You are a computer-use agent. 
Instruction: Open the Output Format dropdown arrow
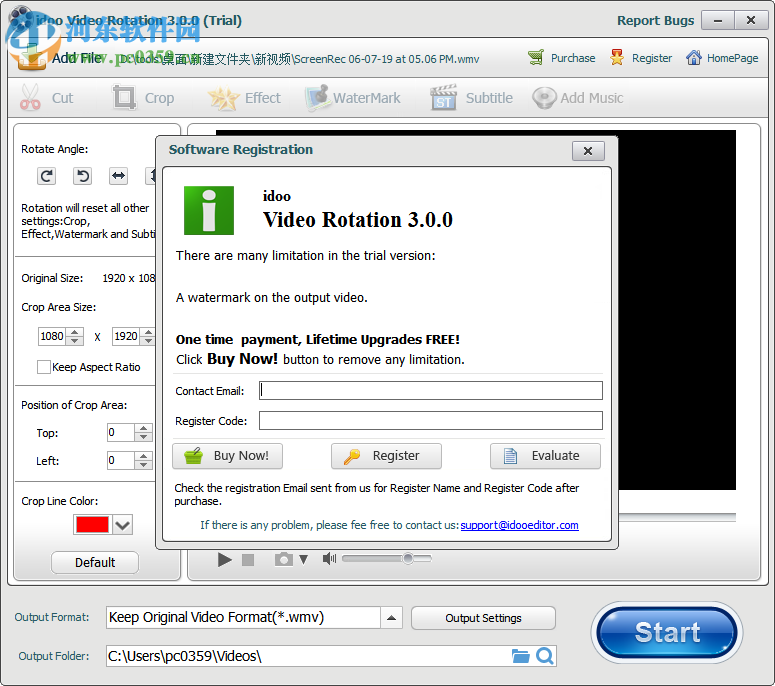click(x=391, y=618)
